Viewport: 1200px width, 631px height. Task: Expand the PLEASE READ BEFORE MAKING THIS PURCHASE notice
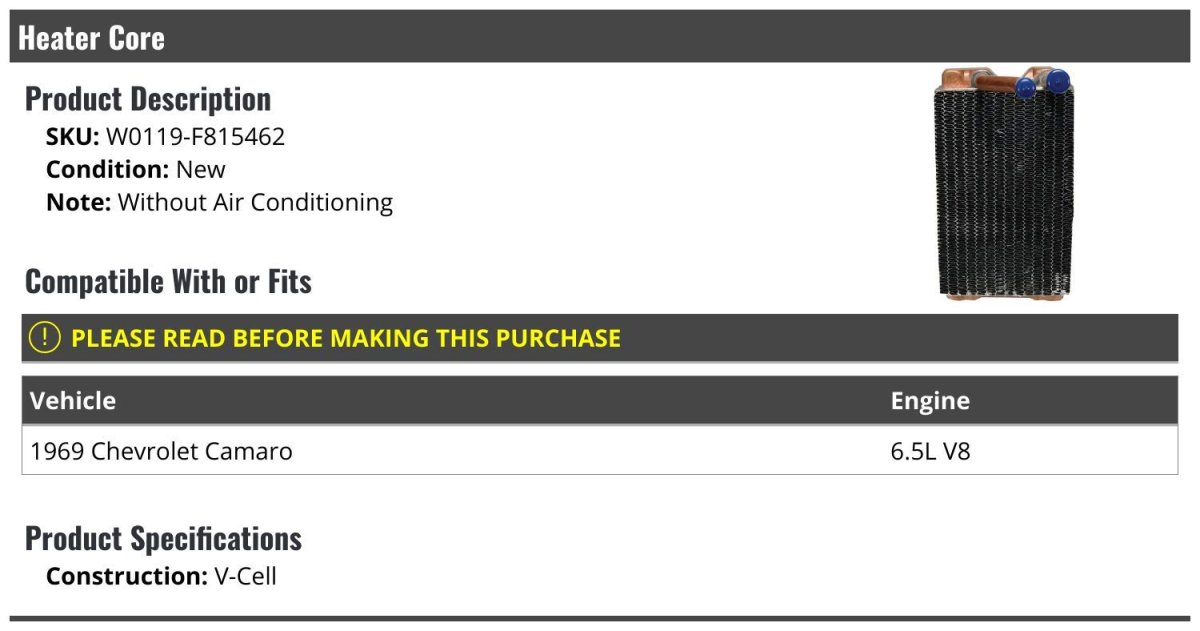pyautogui.click(x=346, y=338)
